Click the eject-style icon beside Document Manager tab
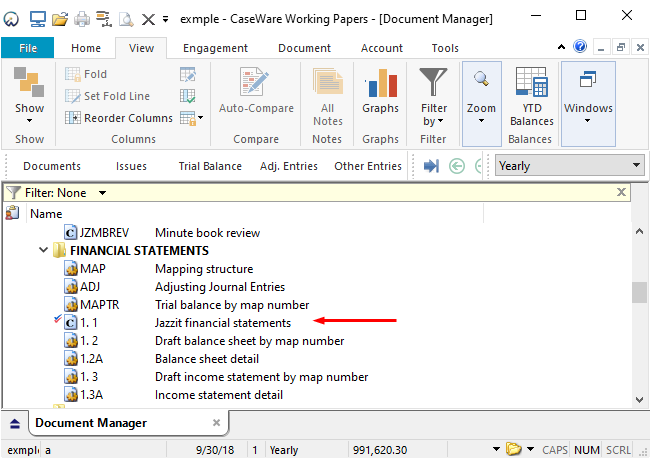 pos(15,424)
